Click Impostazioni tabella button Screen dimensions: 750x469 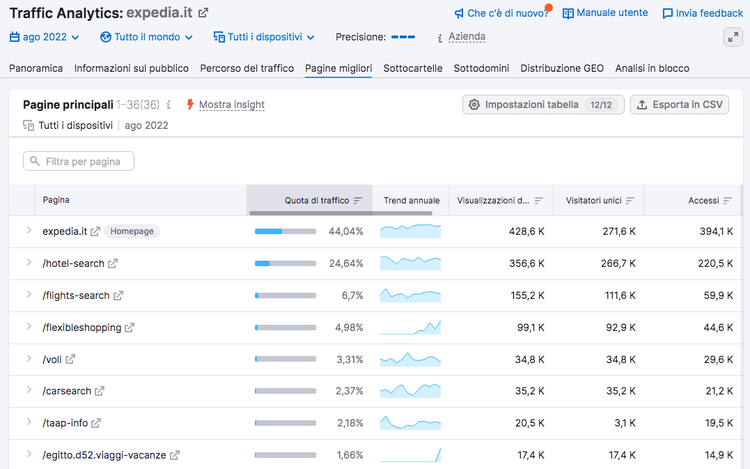point(543,105)
